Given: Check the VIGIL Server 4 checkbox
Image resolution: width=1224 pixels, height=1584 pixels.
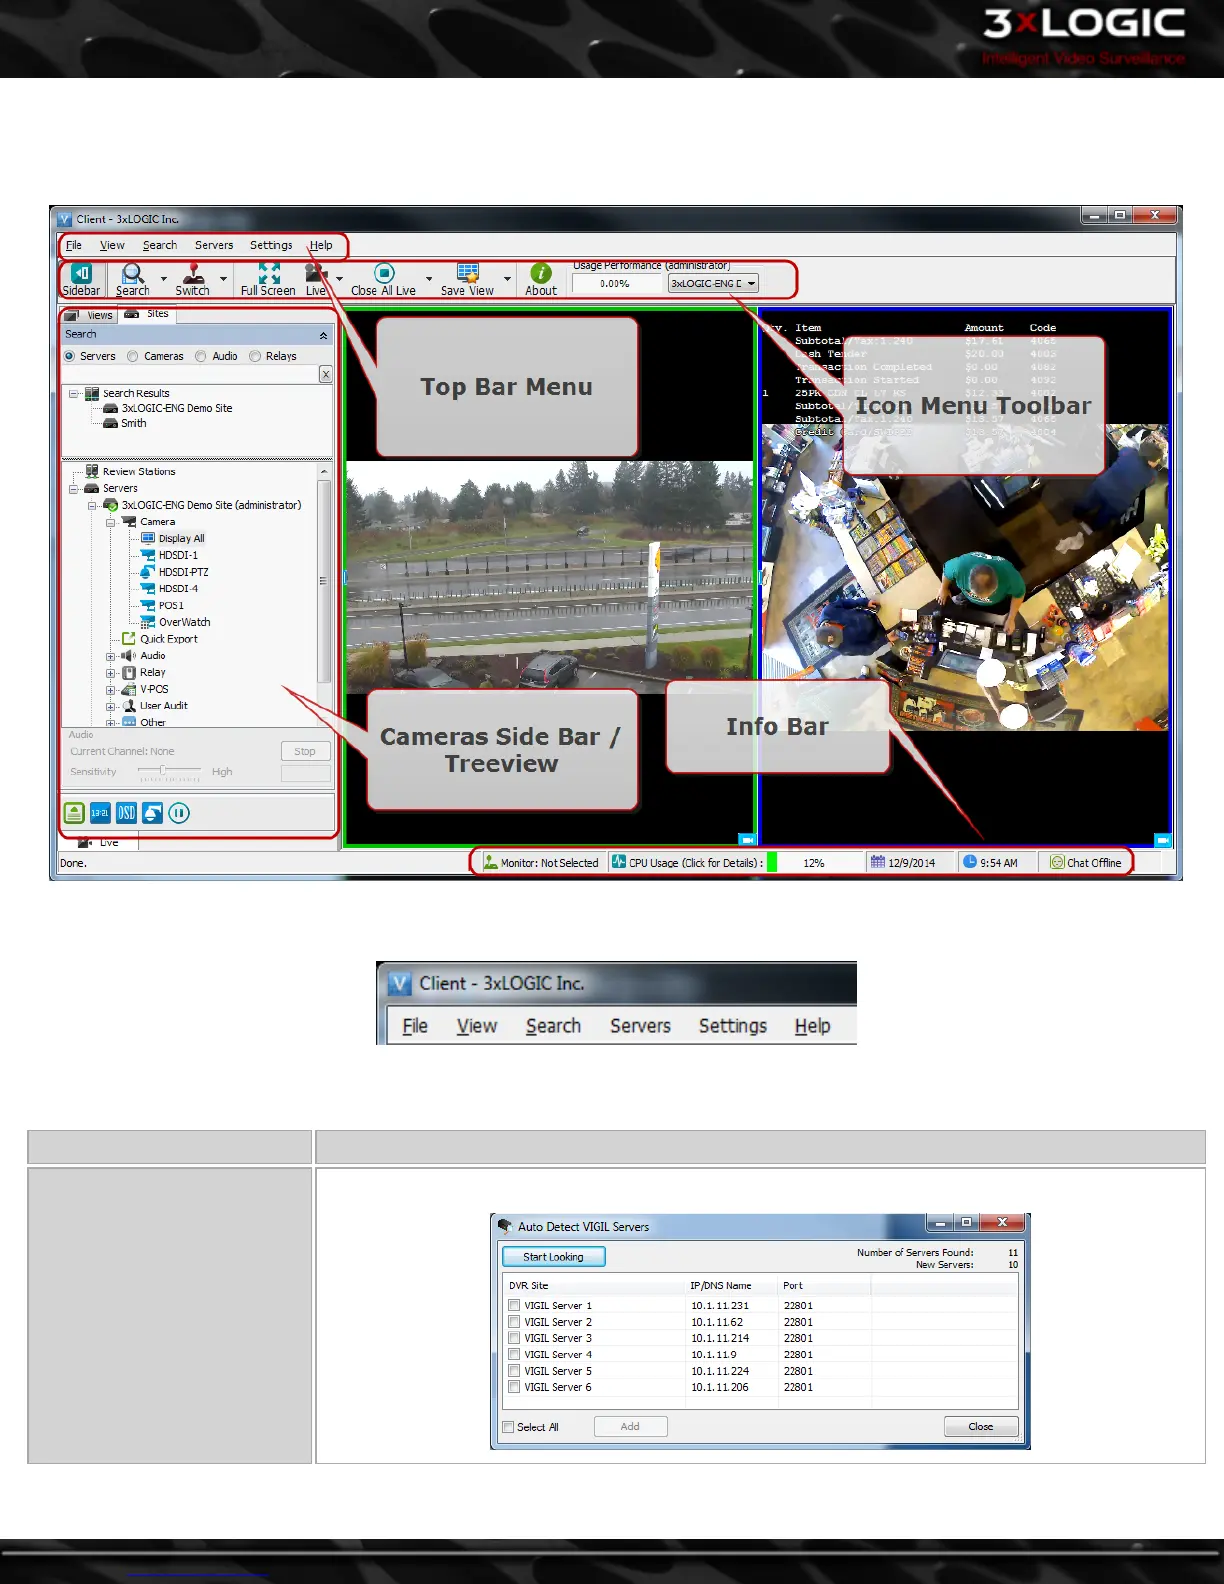Looking at the screenshot, I should pyautogui.click(x=514, y=1354).
